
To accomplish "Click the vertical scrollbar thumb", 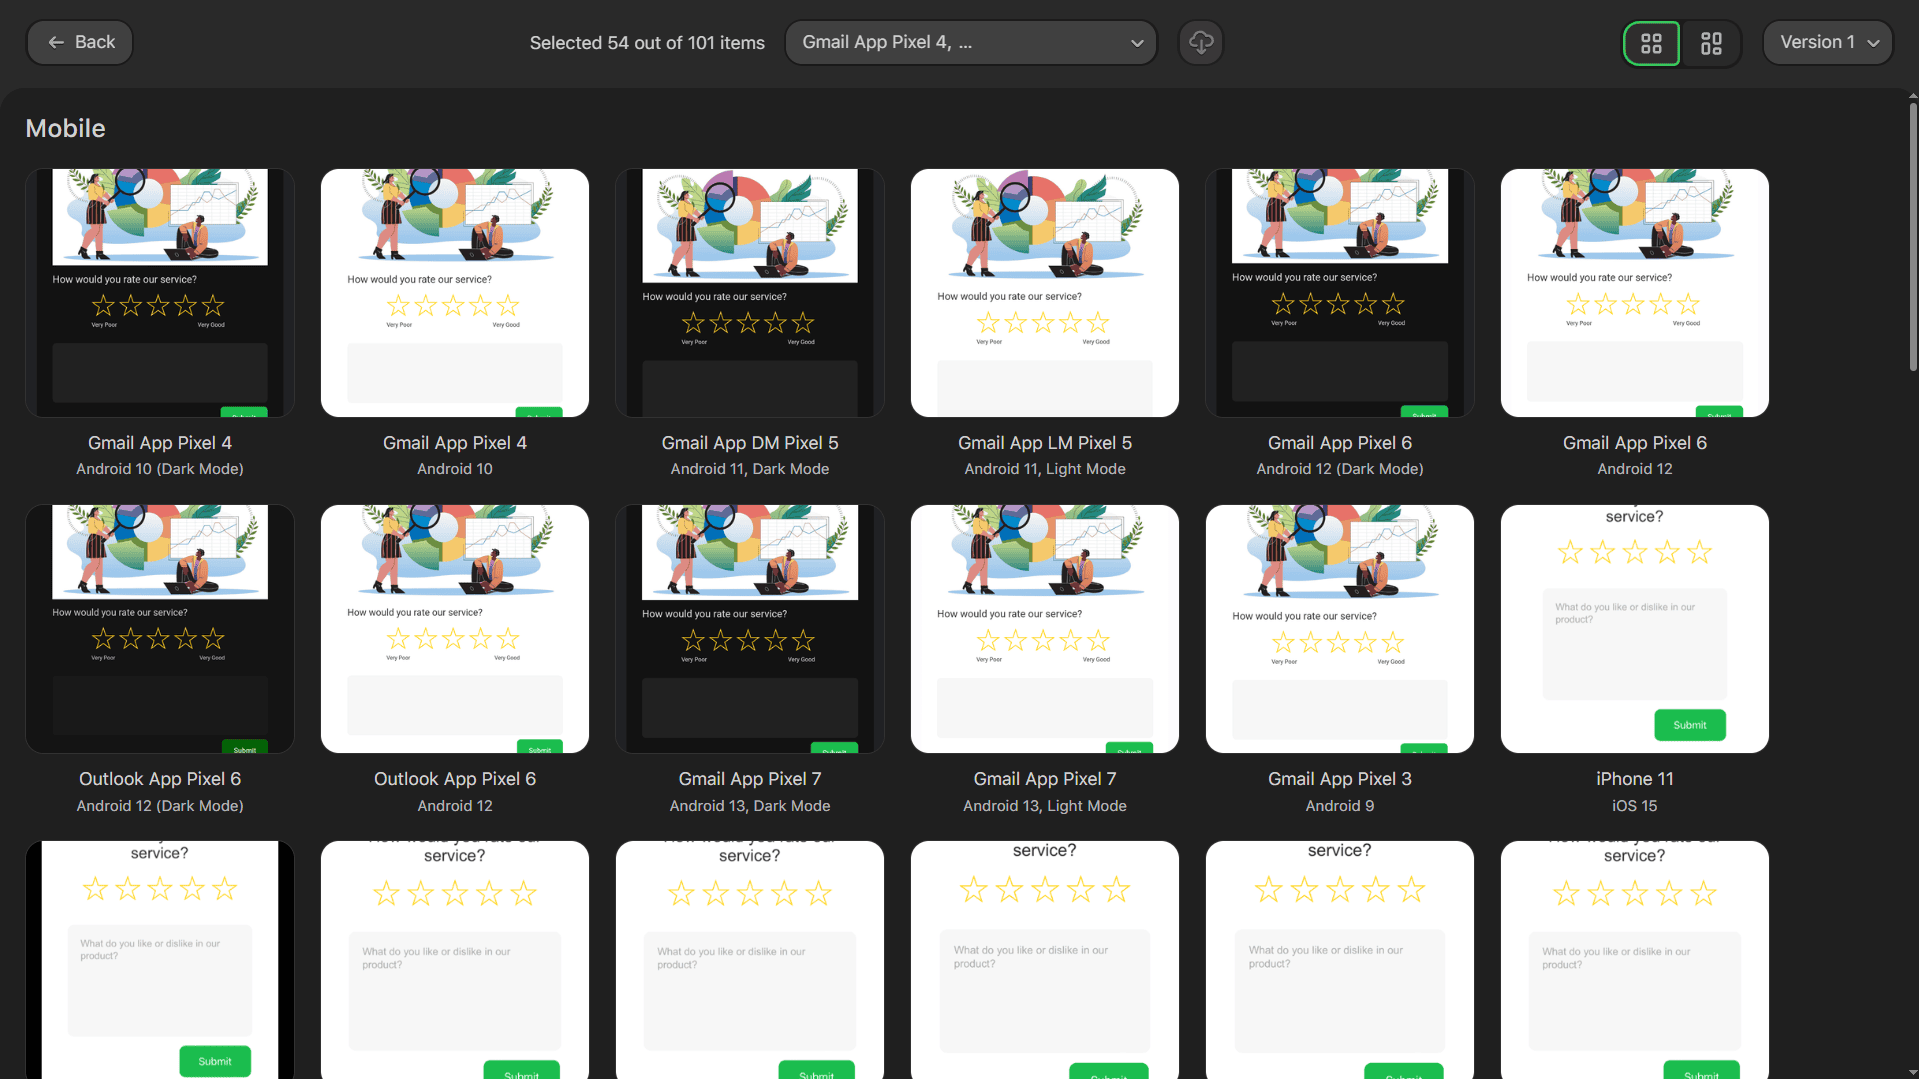I will click(1913, 235).
